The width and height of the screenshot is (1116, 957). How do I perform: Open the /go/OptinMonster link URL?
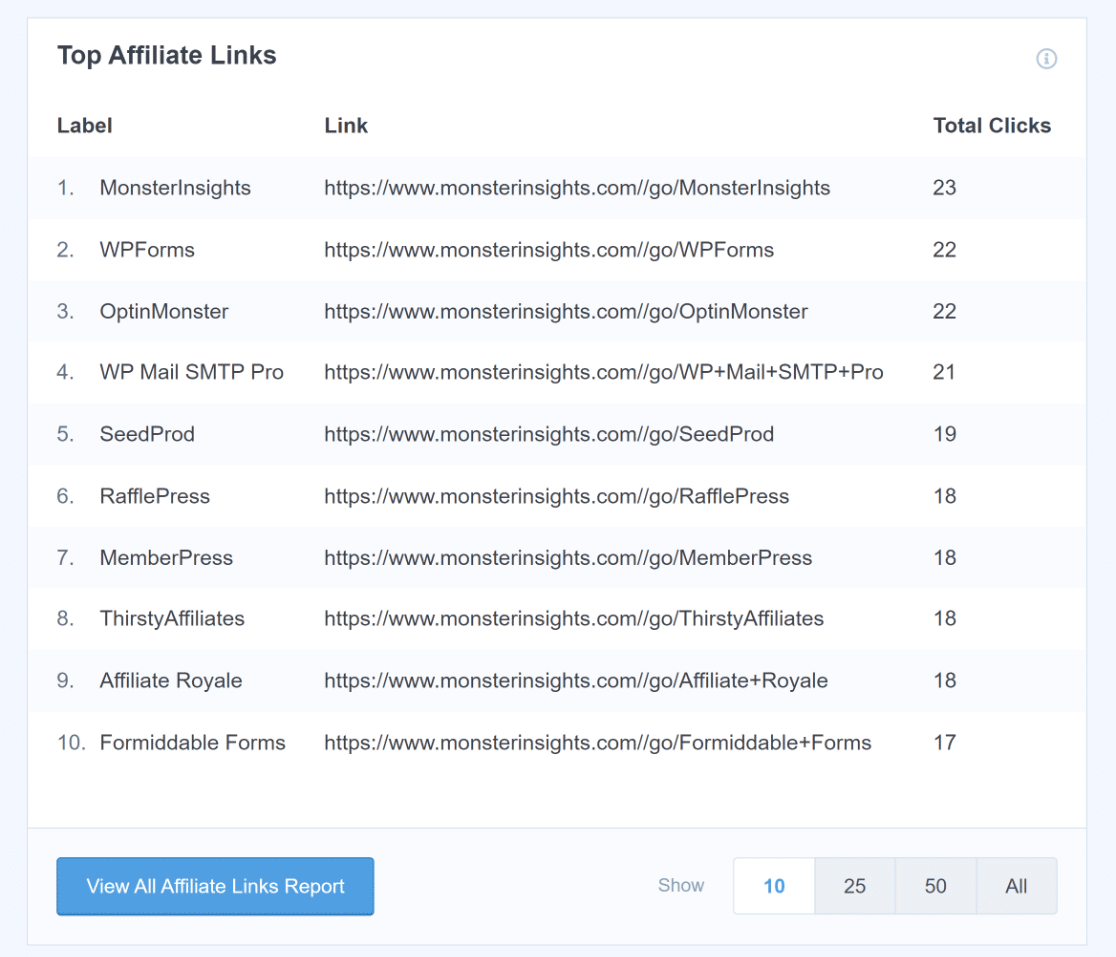(x=566, y=312)
